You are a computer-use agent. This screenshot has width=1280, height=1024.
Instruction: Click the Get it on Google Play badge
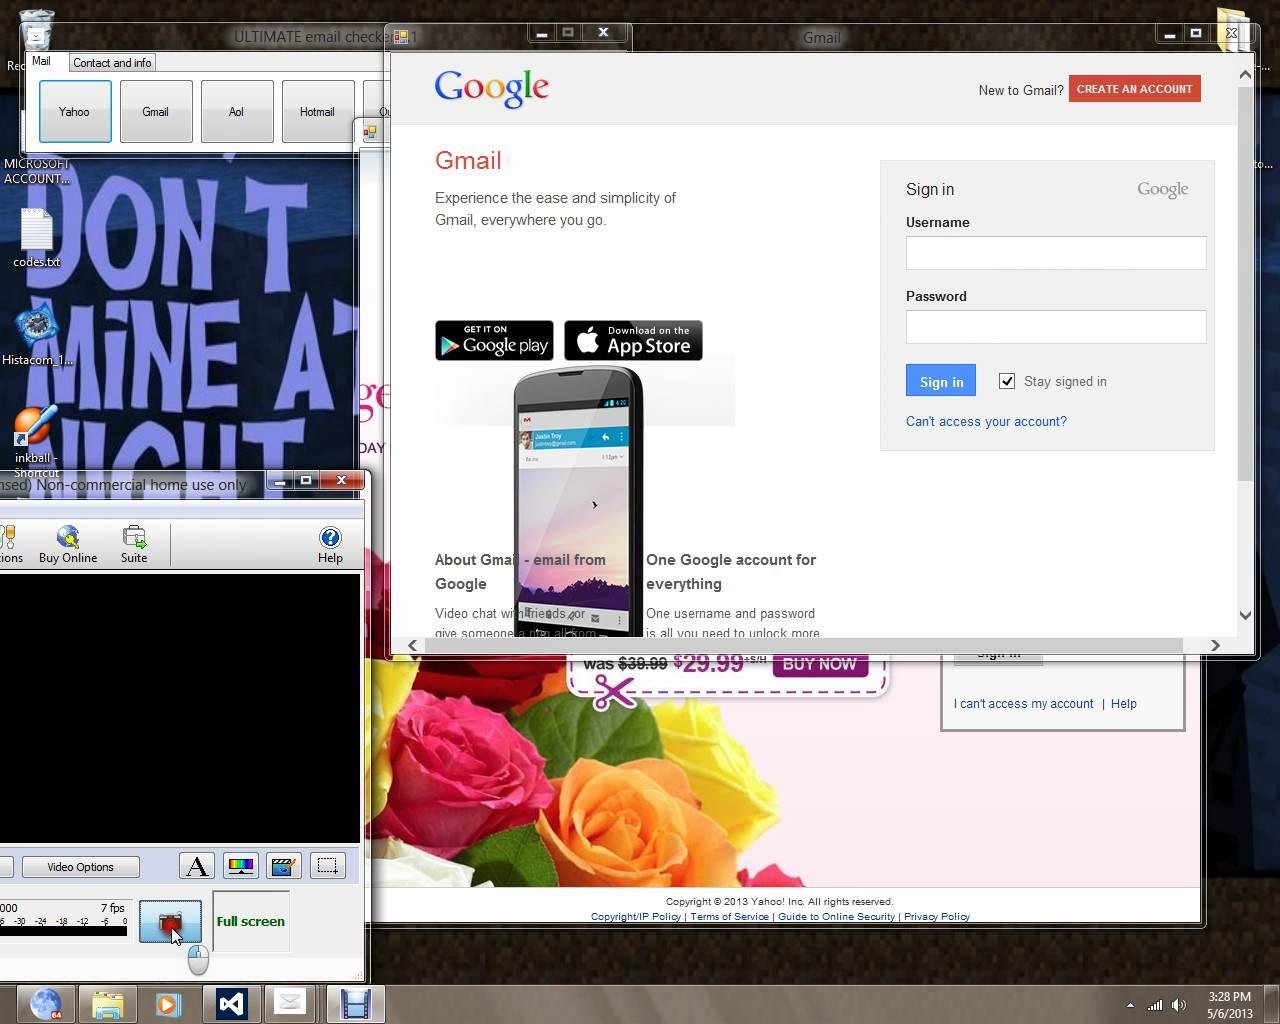494,340
